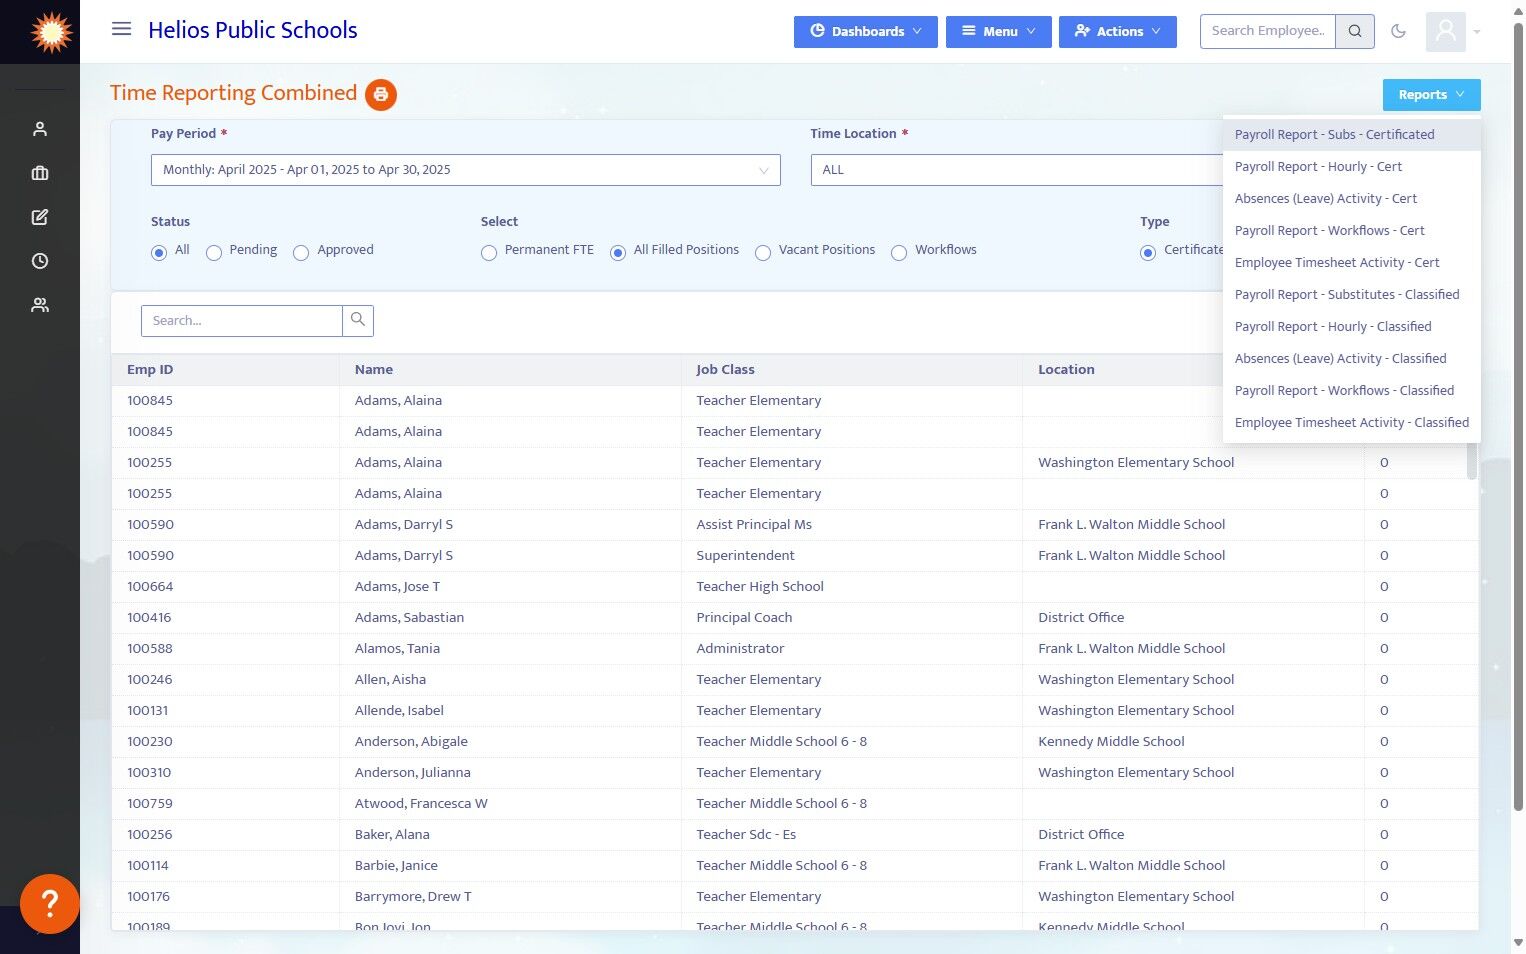Choose Payroll Report - Subs - Certificated

pyautogui.click(x=1352, y=135)
